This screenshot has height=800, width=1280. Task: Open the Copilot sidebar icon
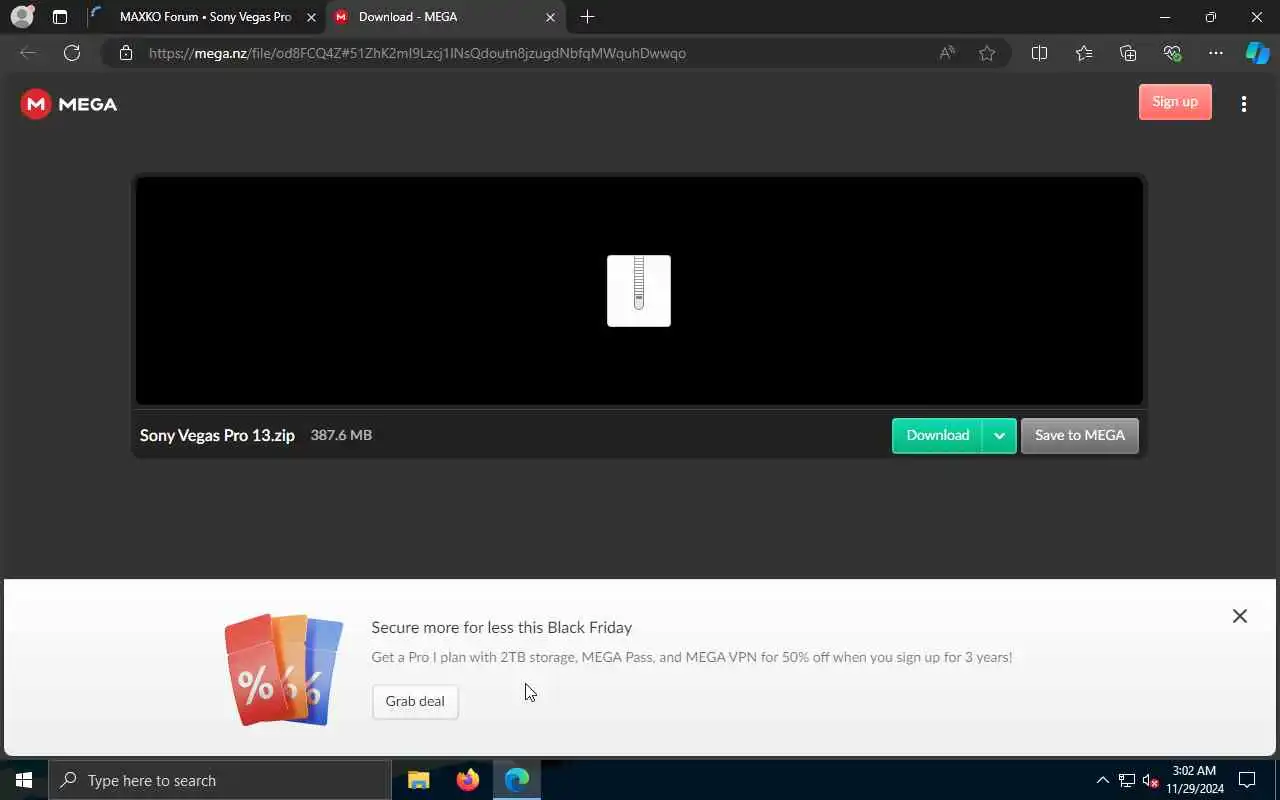tap(1257, 53)
